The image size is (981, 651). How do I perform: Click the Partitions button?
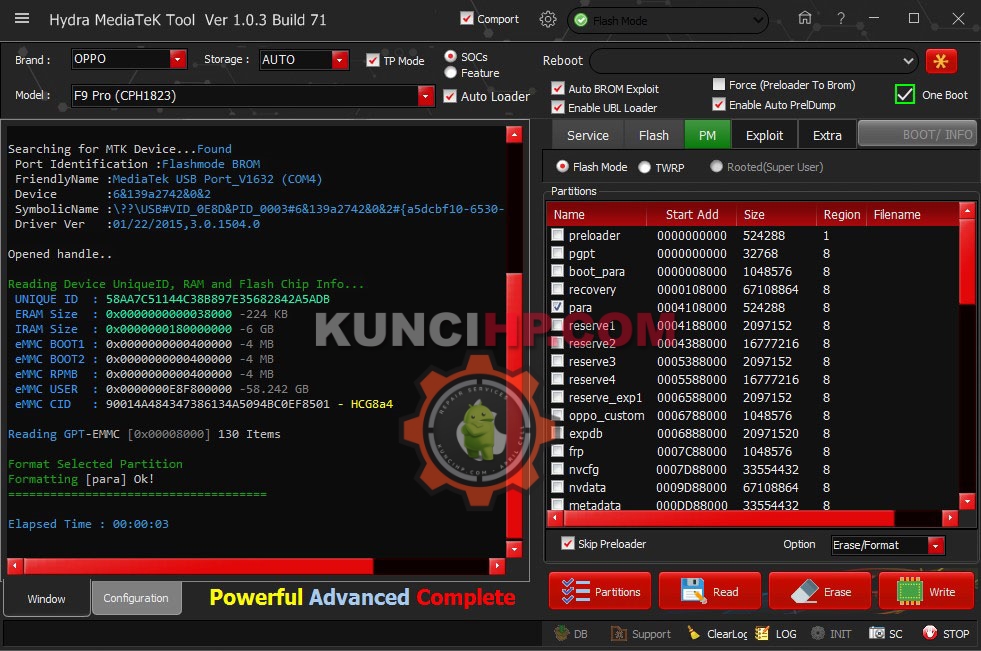point(600,591)
